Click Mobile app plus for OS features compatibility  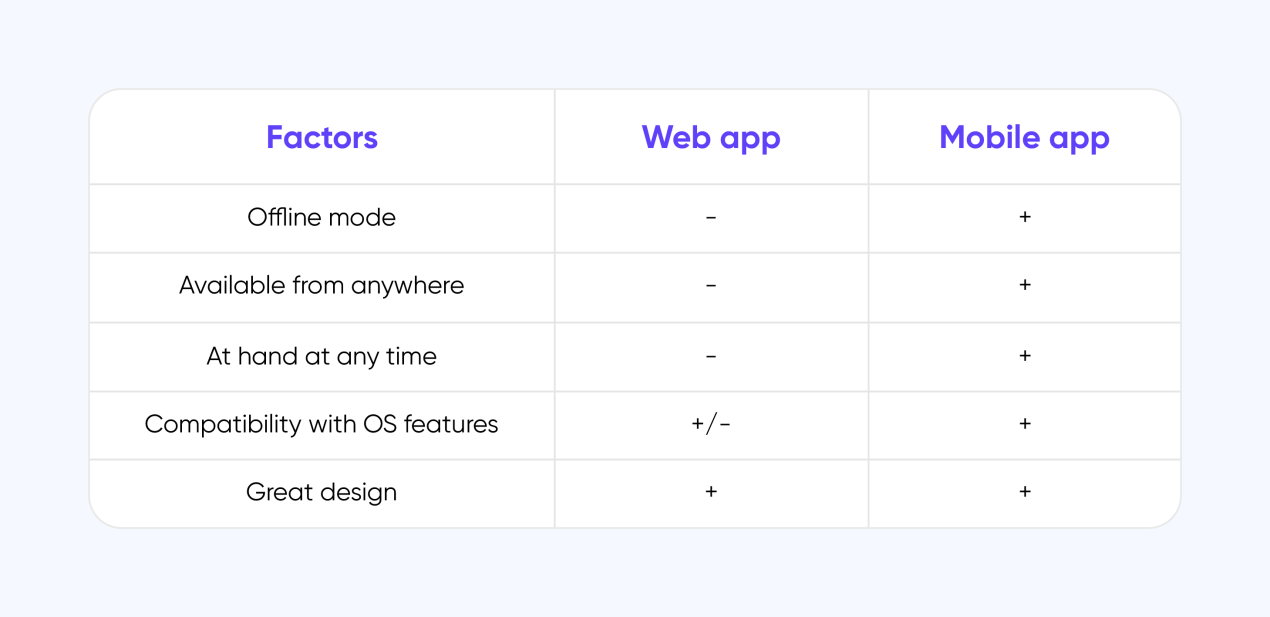[x=1025, y=423]
